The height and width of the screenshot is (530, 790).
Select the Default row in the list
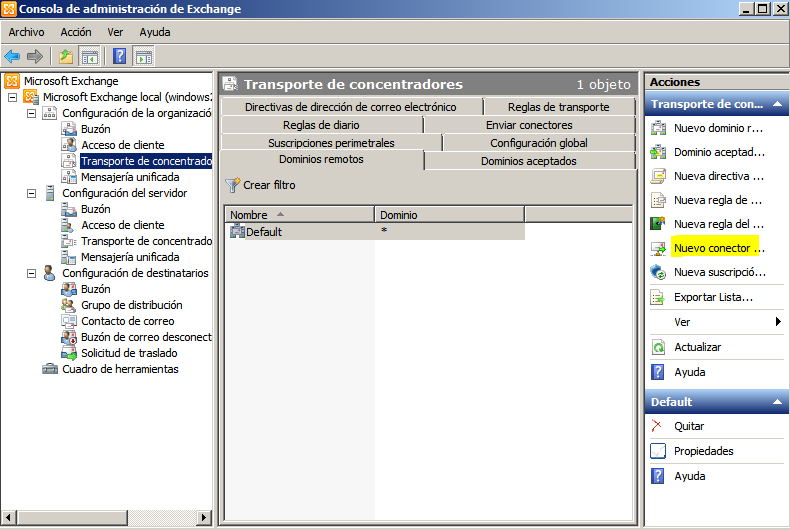click(x=377, y=231)
